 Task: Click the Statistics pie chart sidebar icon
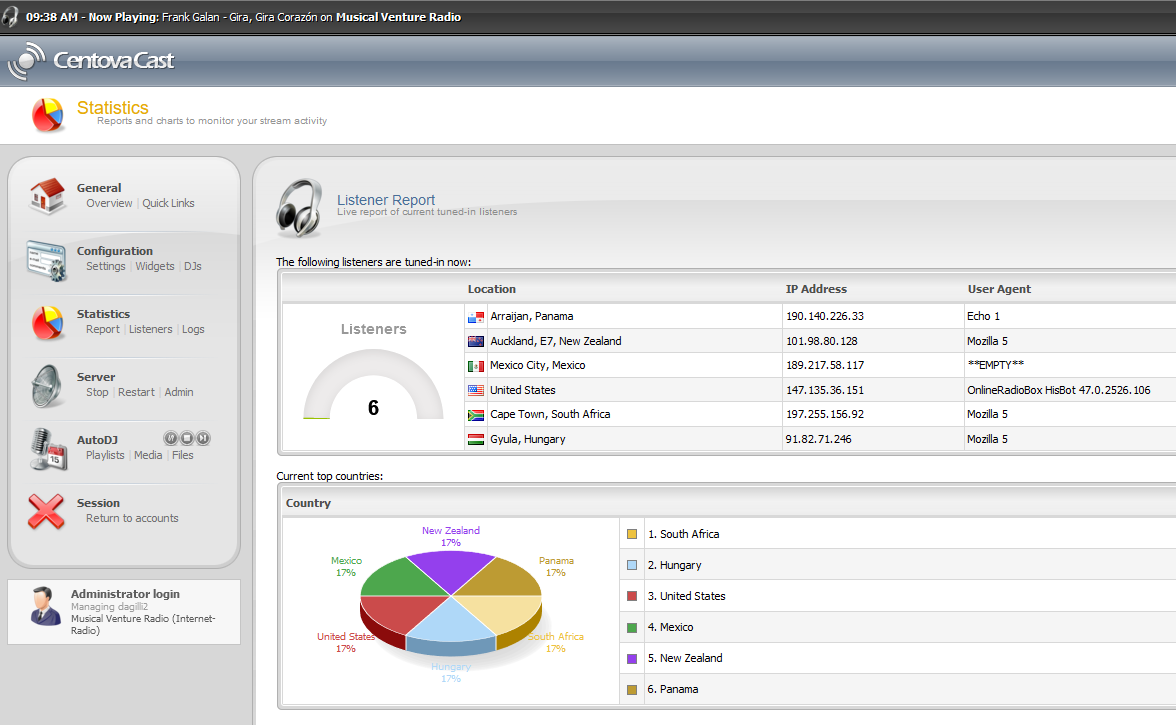47,322
